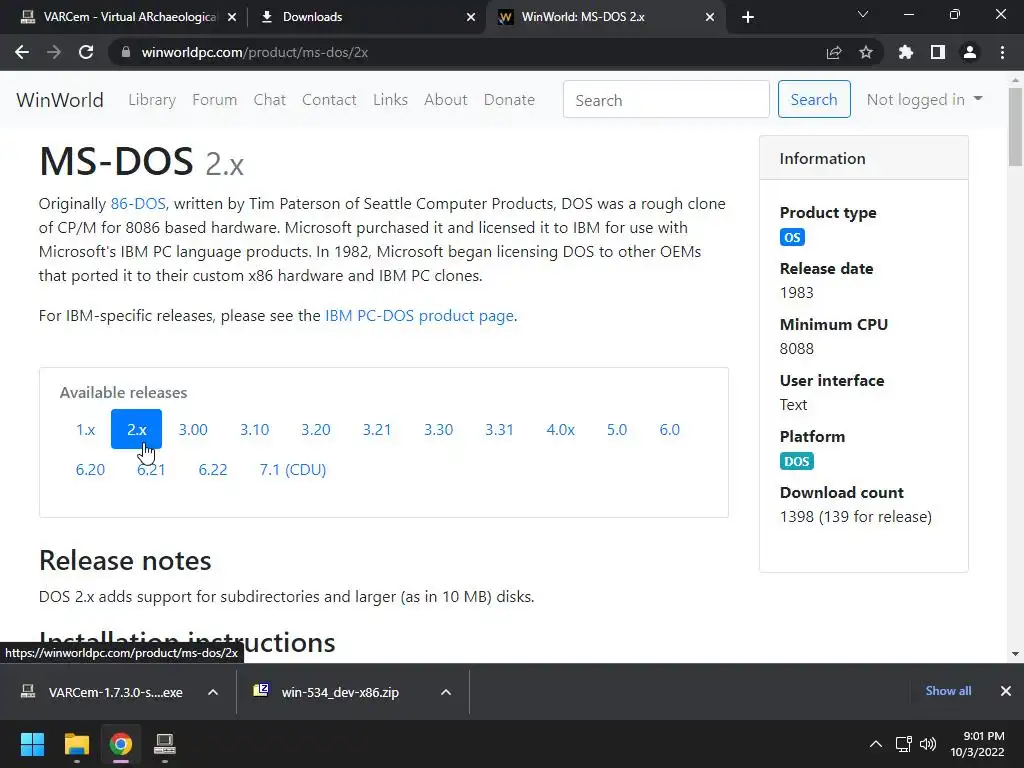Close the downloads shelf
The width and height of the screenshot is (1024, 768).
[1006, 691]
